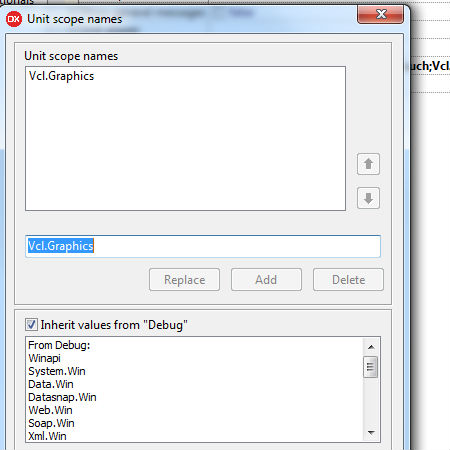Select System.Win in the inherited list
Screen dimensions: 450x450
point(57,371)
